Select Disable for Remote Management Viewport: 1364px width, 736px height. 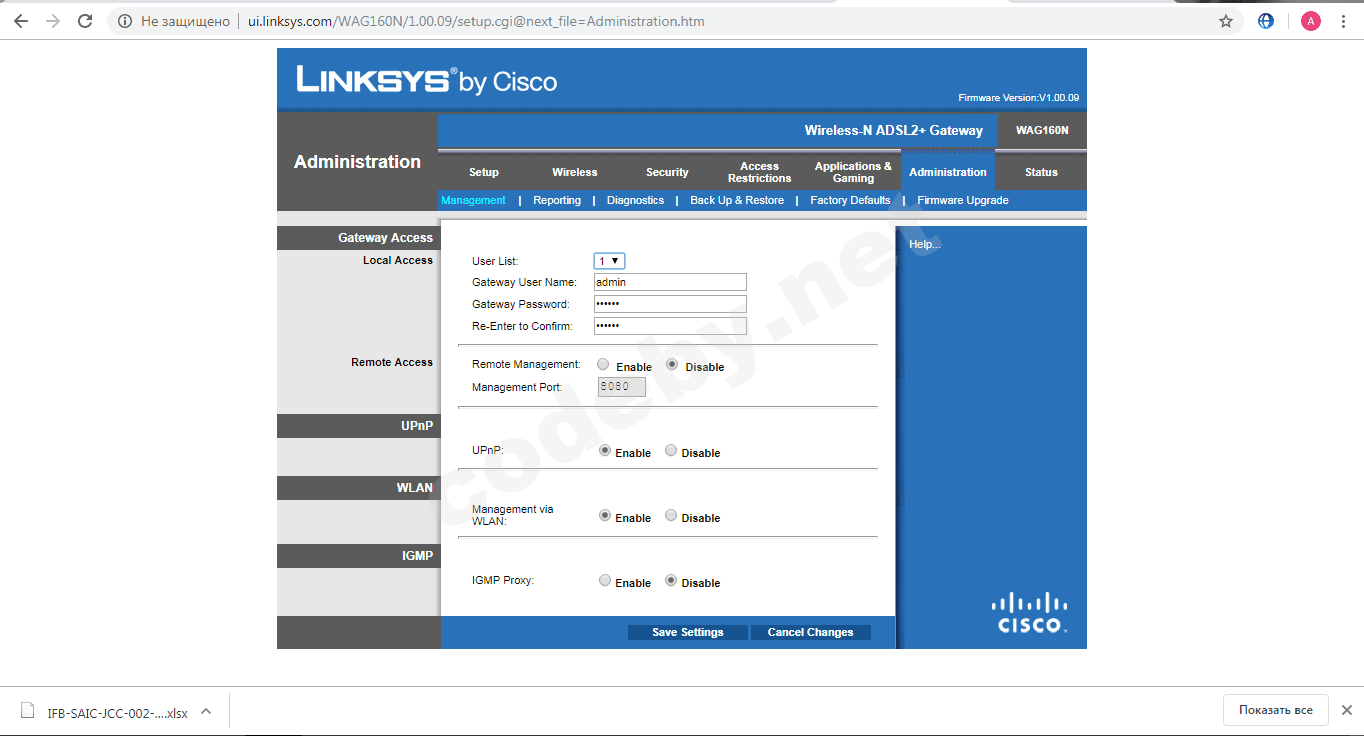point(672,365)
